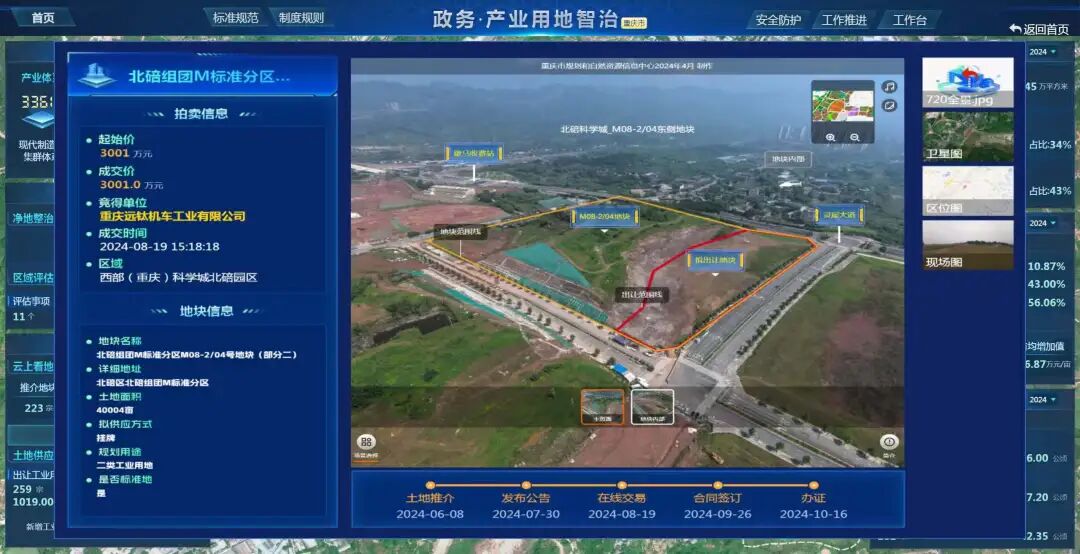Open the 制度规则 menu
The width and height of the screenshot is (1080, 554).
click(301, 18)
